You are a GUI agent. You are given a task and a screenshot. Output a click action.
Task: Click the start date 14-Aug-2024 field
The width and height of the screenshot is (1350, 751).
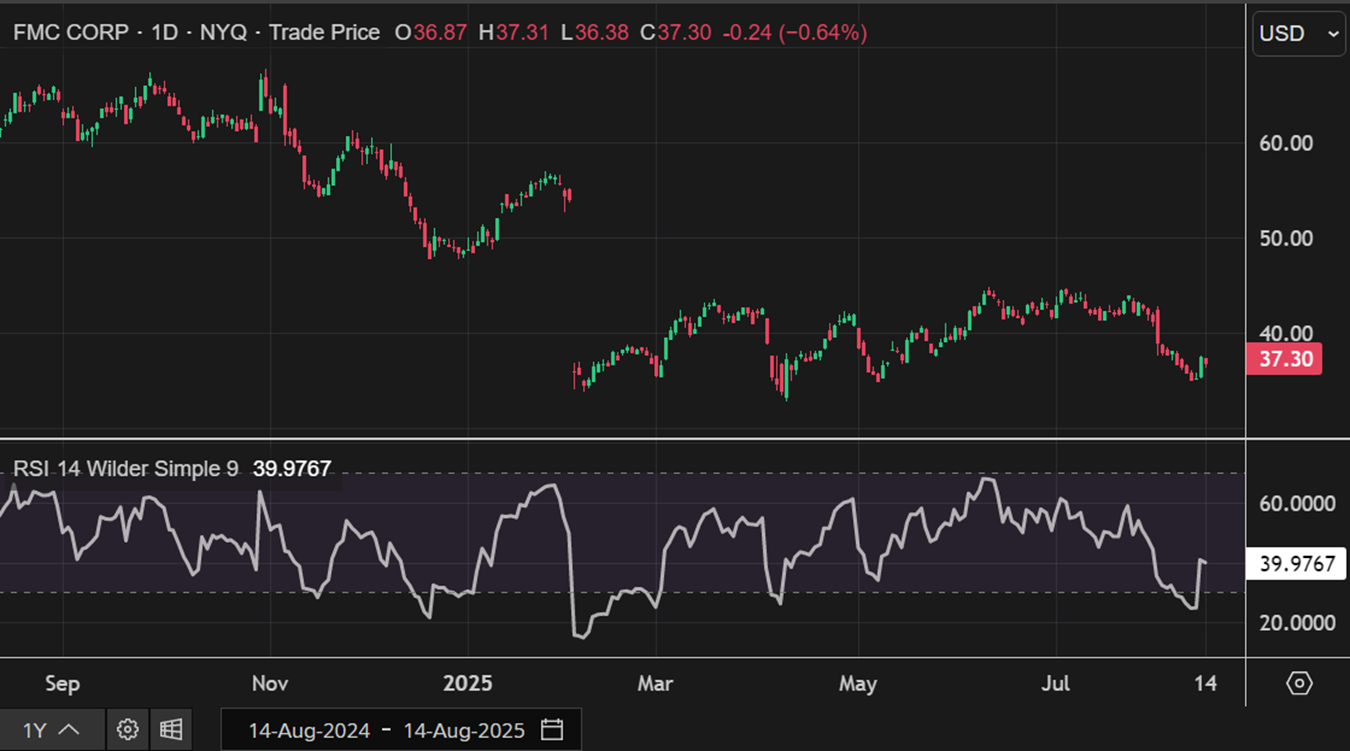(309, 730)
